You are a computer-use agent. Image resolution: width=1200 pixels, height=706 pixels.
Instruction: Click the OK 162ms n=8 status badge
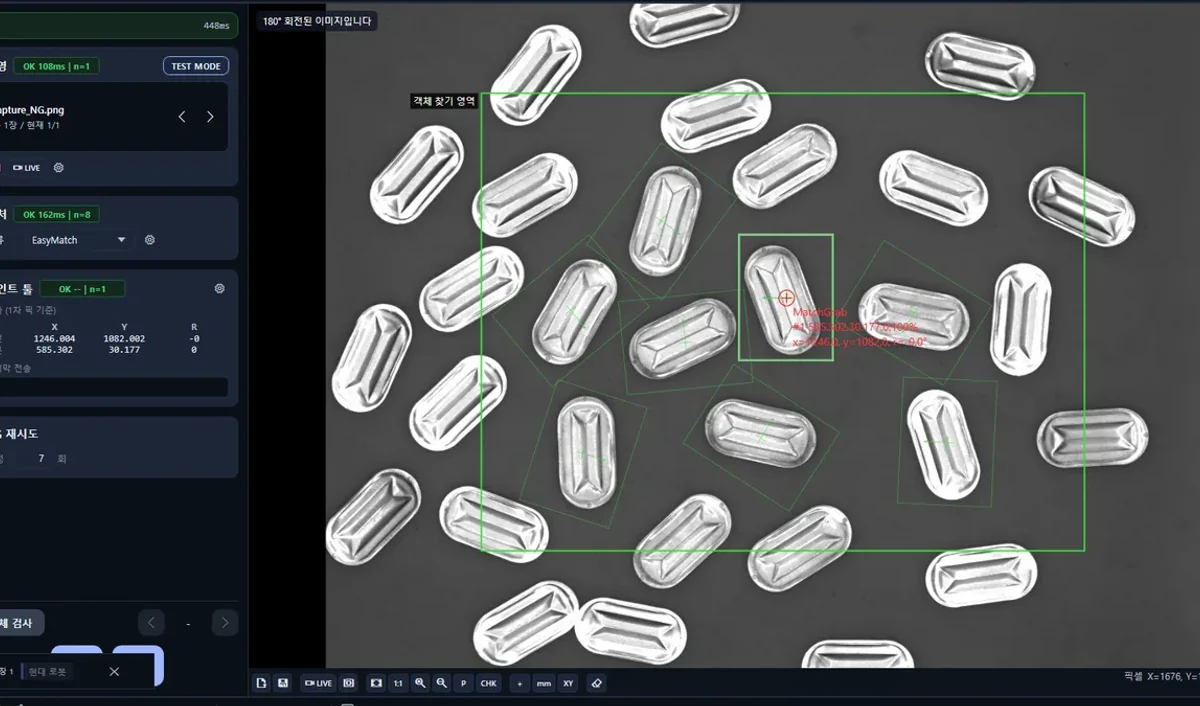tap(56, 214)
